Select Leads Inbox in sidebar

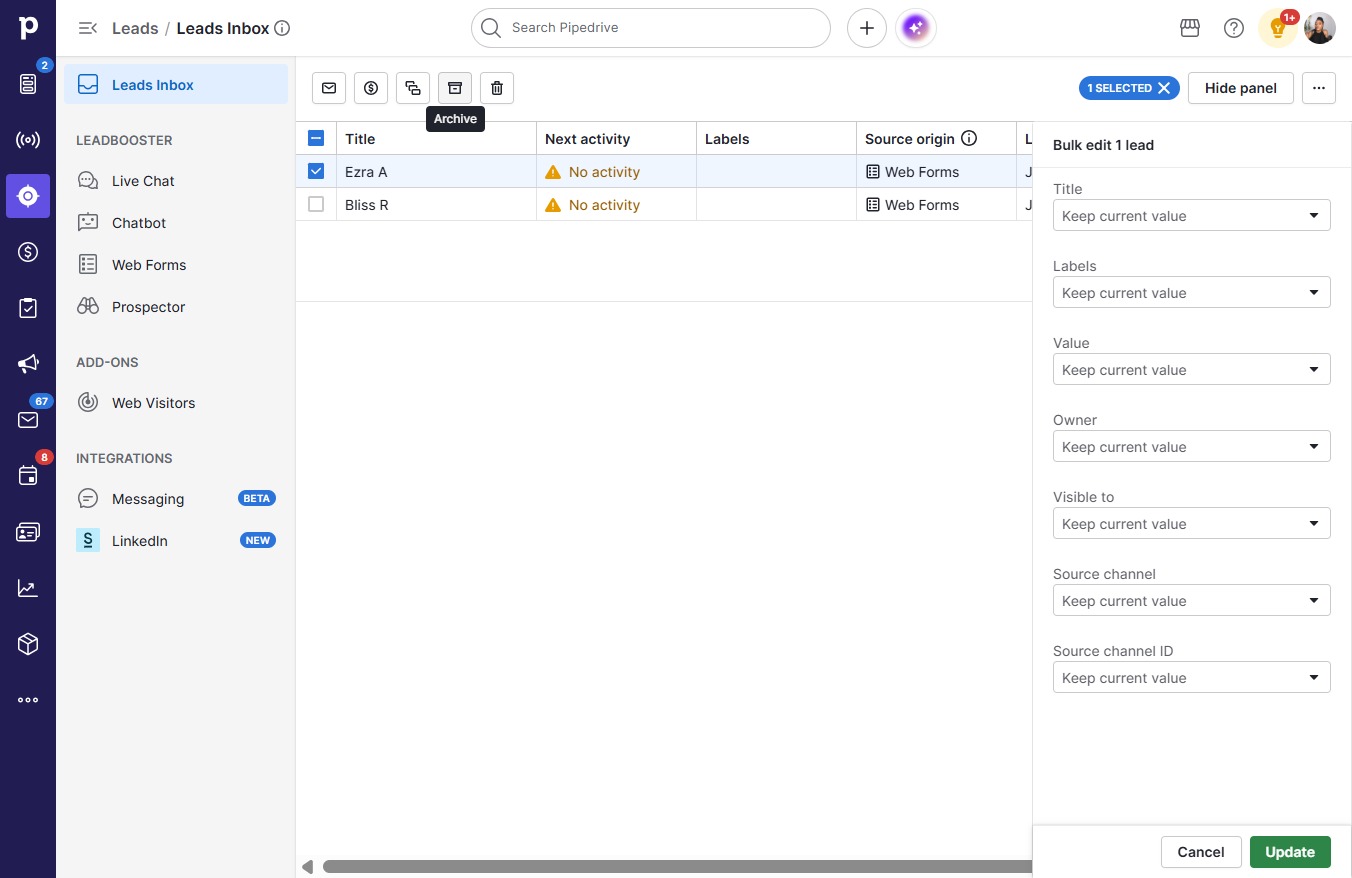click(176, 85)
